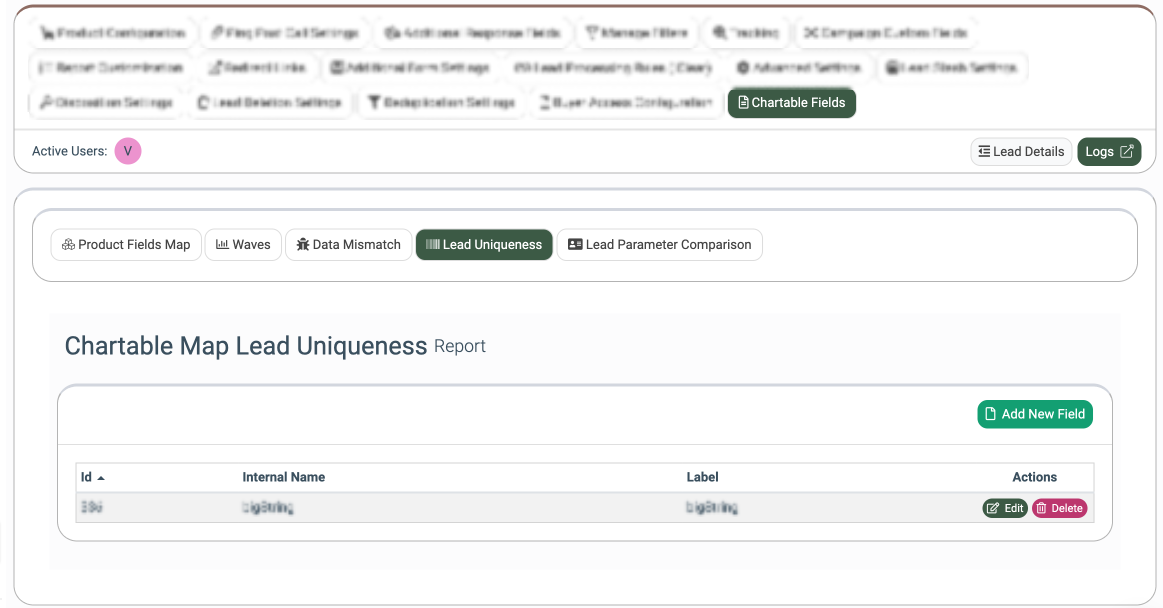Switch to Product Fields Map tab
This screenshot has width=1163, height=608.
coord(126,245)
